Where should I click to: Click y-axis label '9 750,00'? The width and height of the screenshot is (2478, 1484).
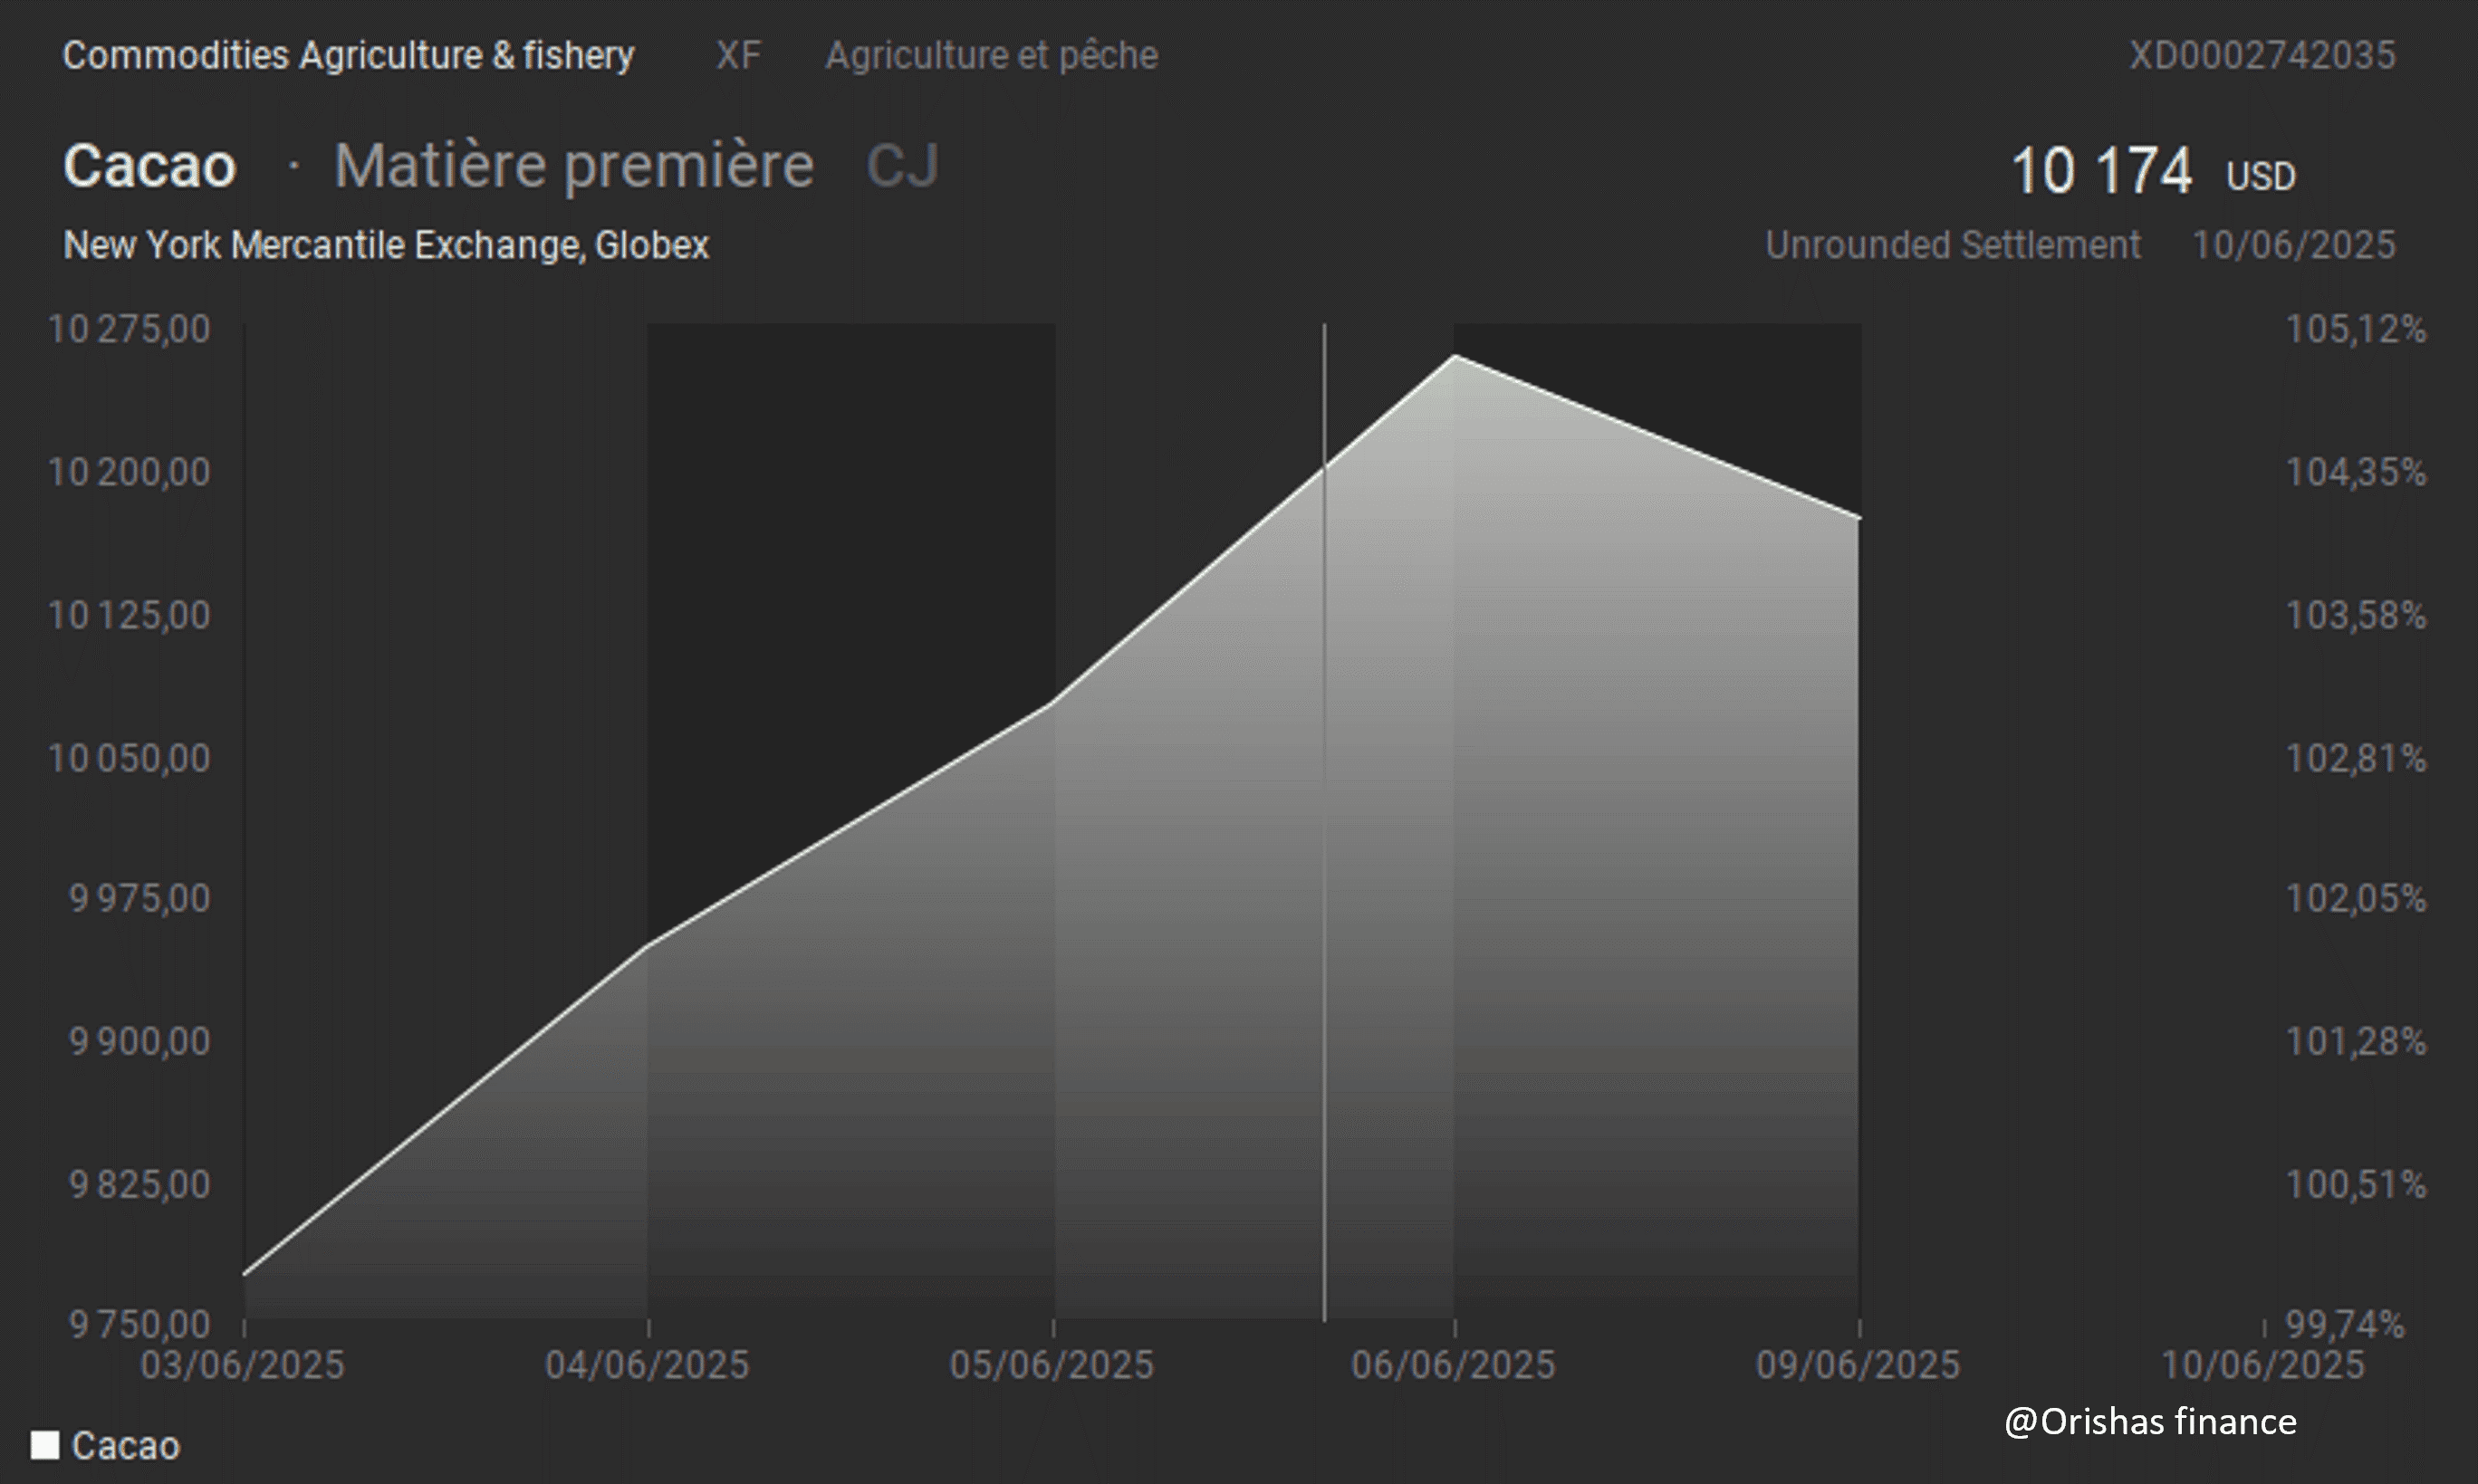point(139,1324)
